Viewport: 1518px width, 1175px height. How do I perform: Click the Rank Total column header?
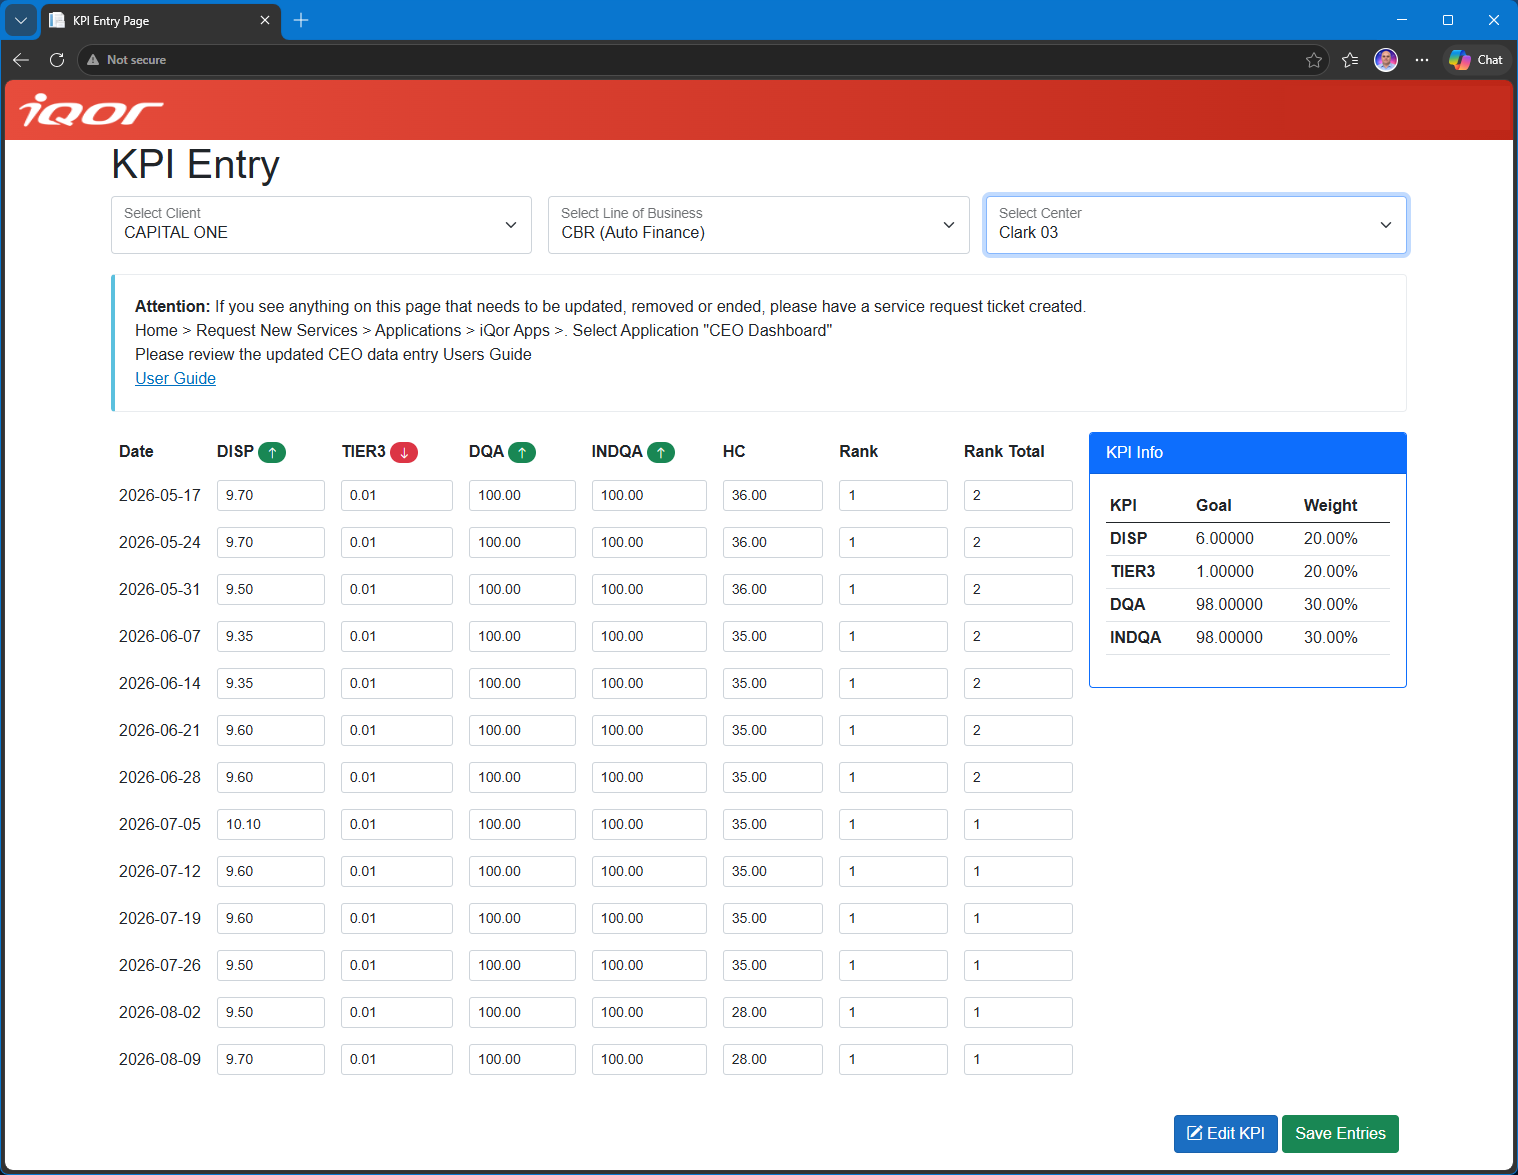1004,451
